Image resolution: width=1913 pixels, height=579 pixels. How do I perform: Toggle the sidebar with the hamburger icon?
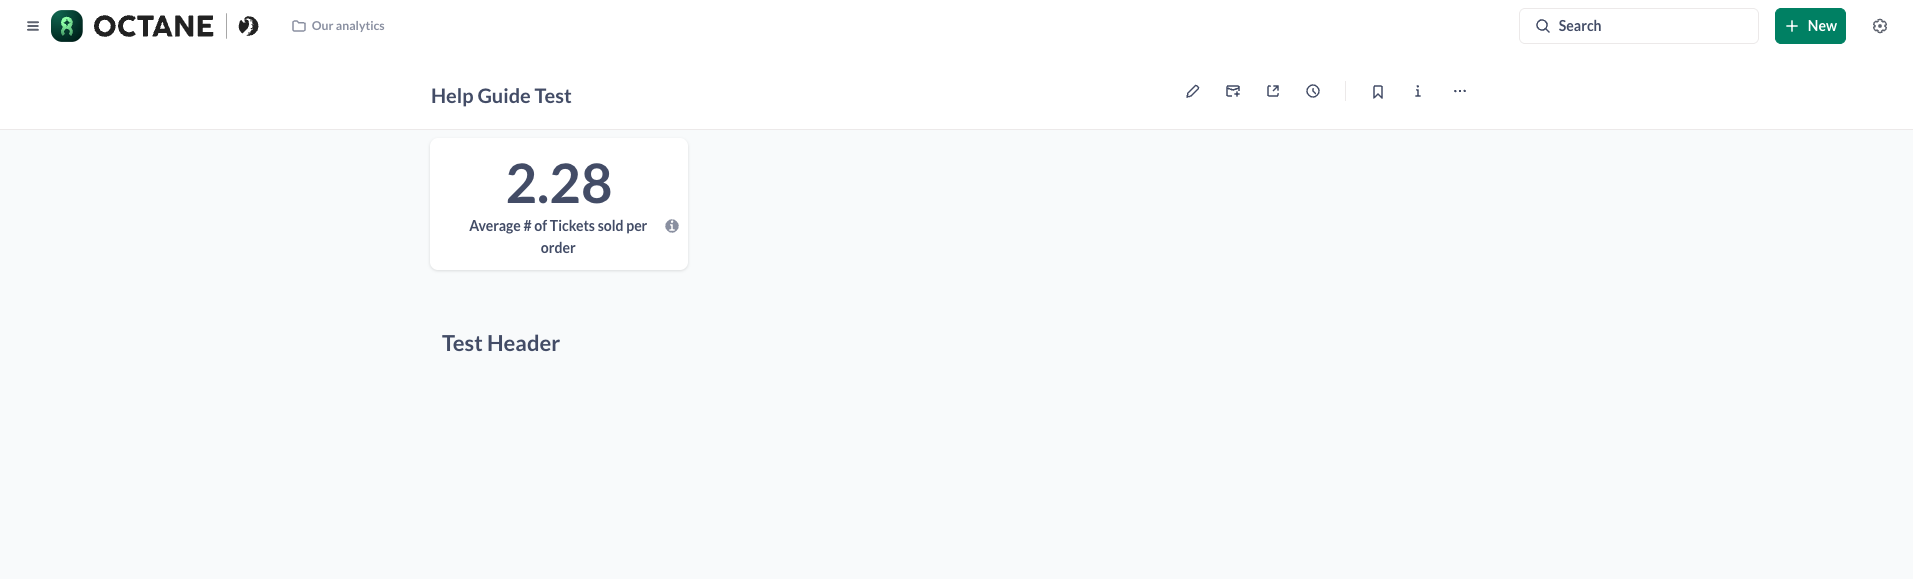[x=33, y=26]
